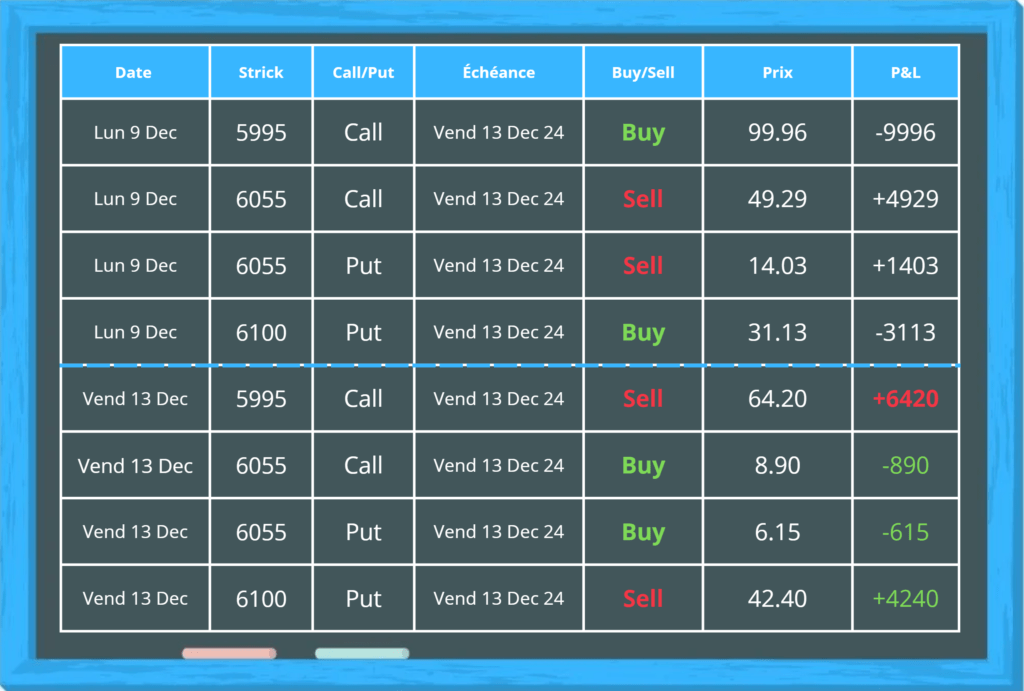The width and height of the screenshot is (1024, 691).
Task: Select the Strick column header
Action: click(x=261, y=72)
